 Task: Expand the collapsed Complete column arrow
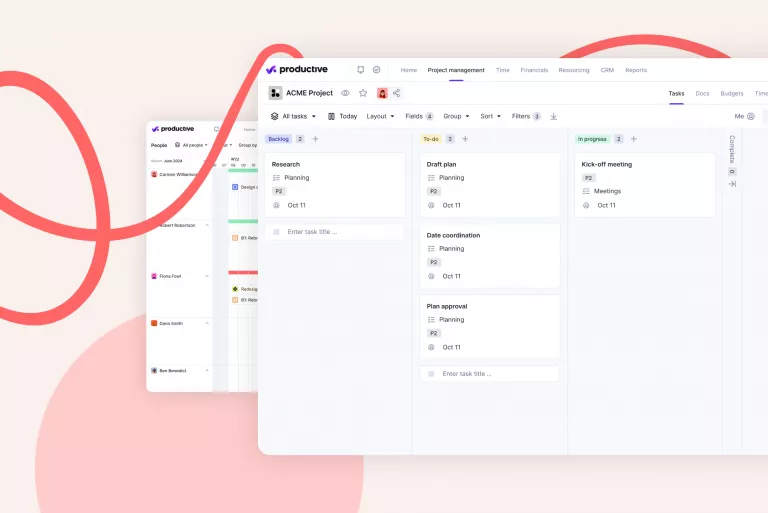tap(732, 184)
